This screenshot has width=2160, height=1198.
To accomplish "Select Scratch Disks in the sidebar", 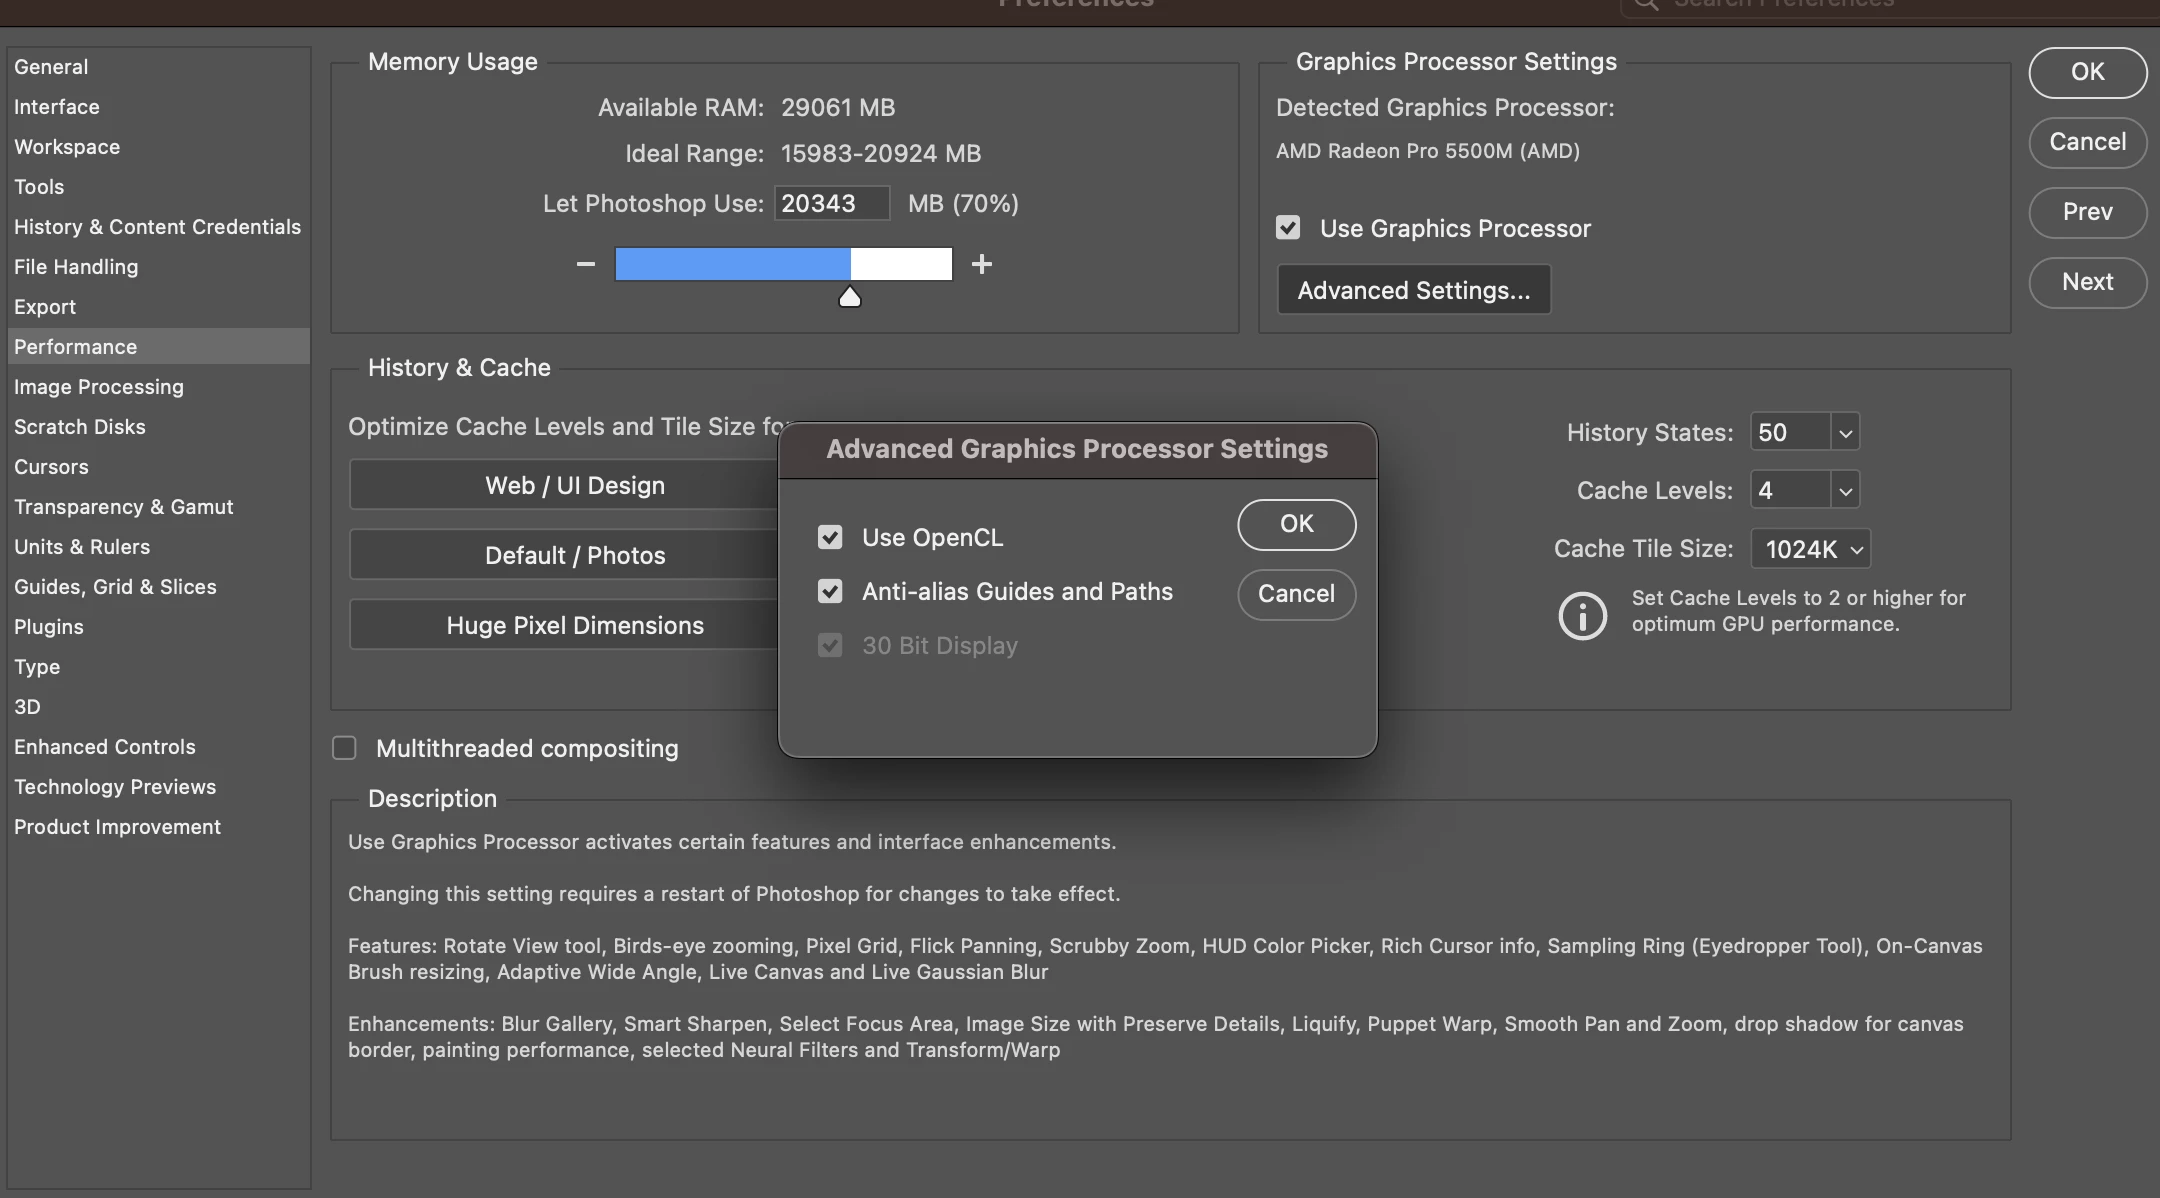I will (x=80, y=427).
